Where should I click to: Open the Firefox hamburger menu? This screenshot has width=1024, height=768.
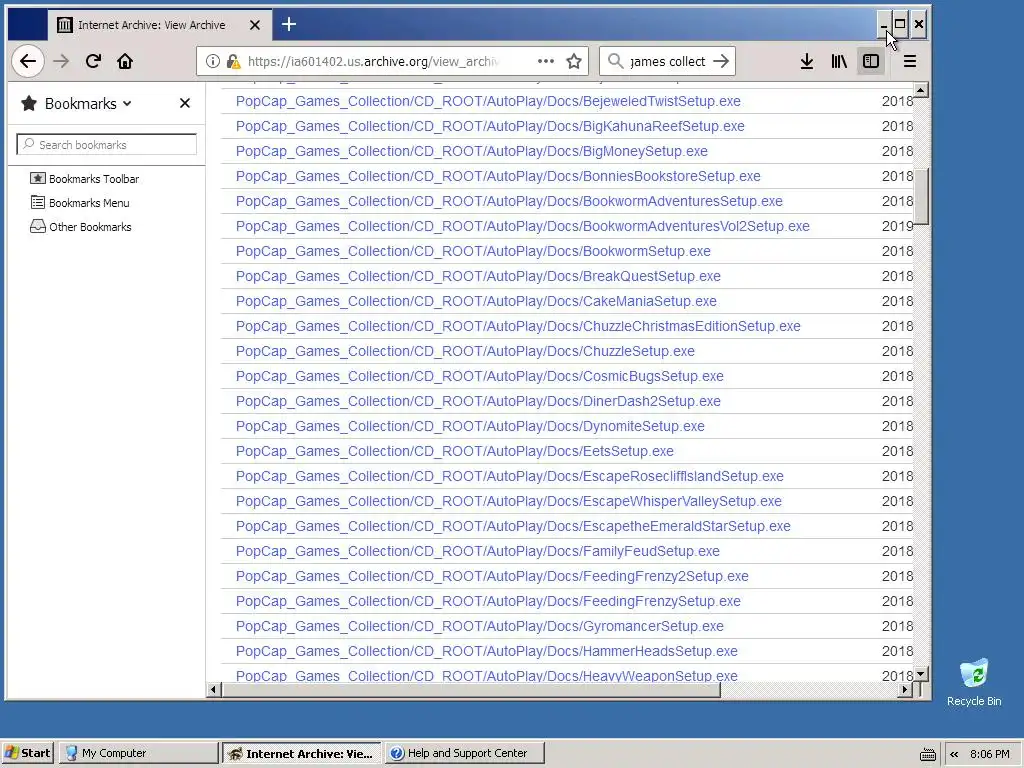[910, 61]
